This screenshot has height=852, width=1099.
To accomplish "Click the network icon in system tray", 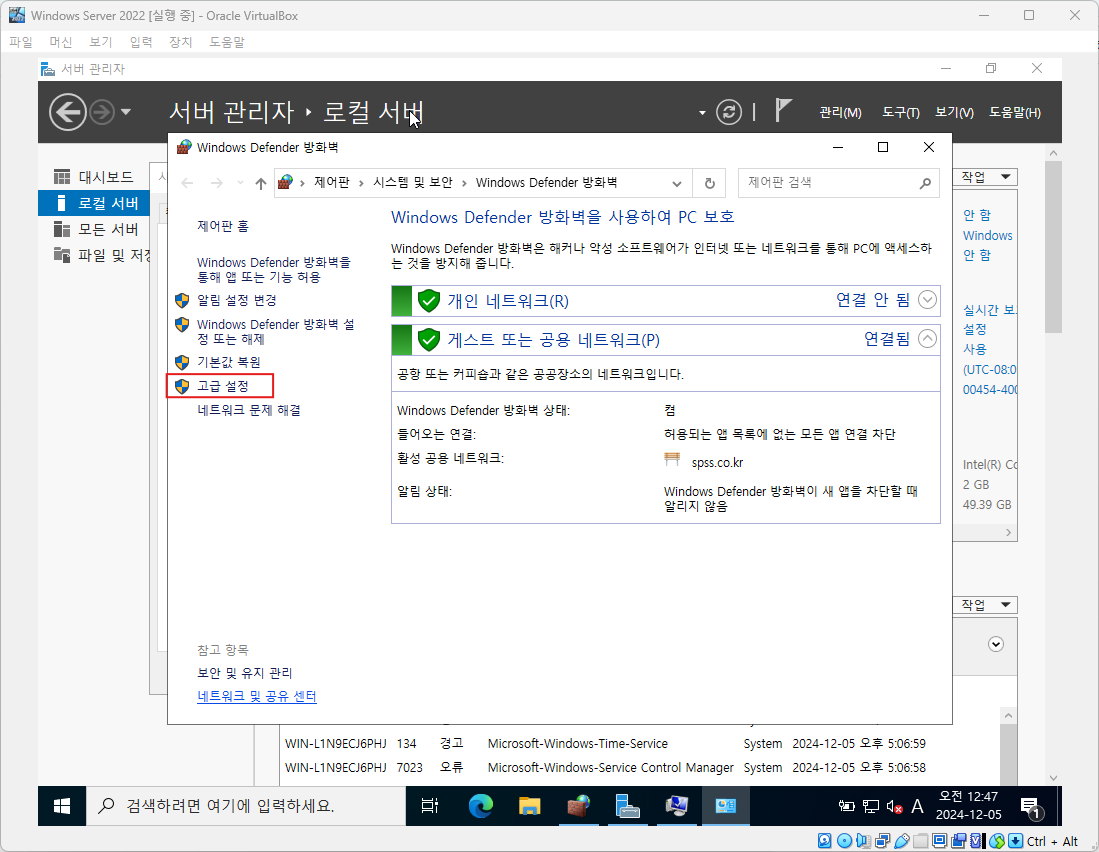I will click(871, 807).
